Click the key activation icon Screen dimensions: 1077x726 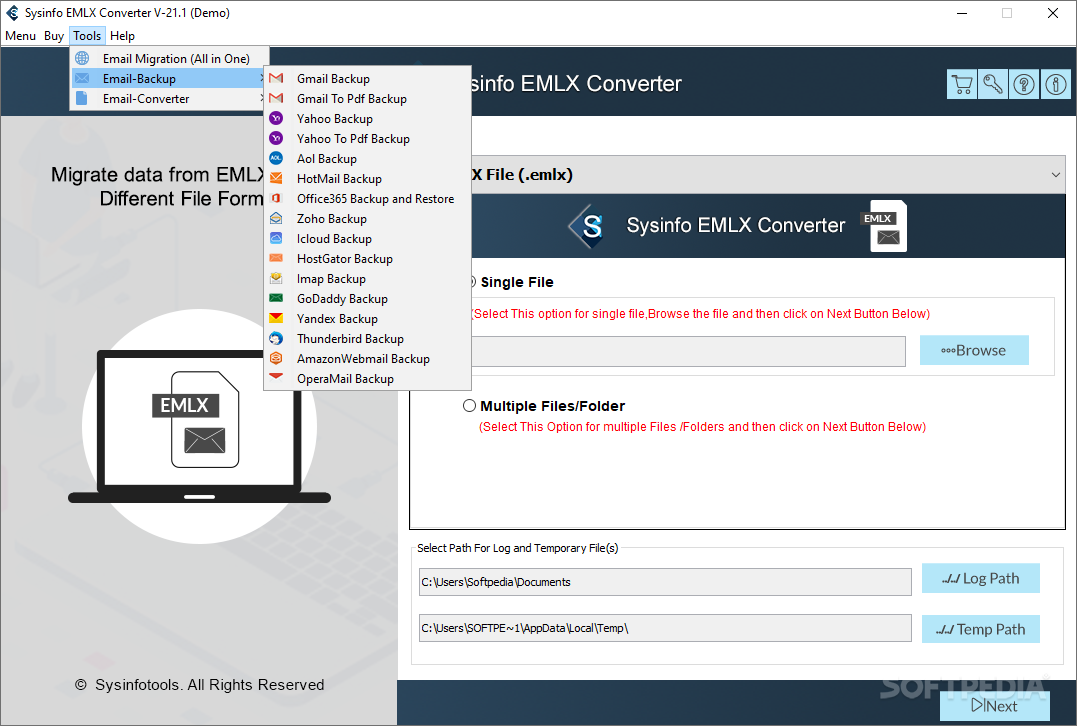point(993,84)
